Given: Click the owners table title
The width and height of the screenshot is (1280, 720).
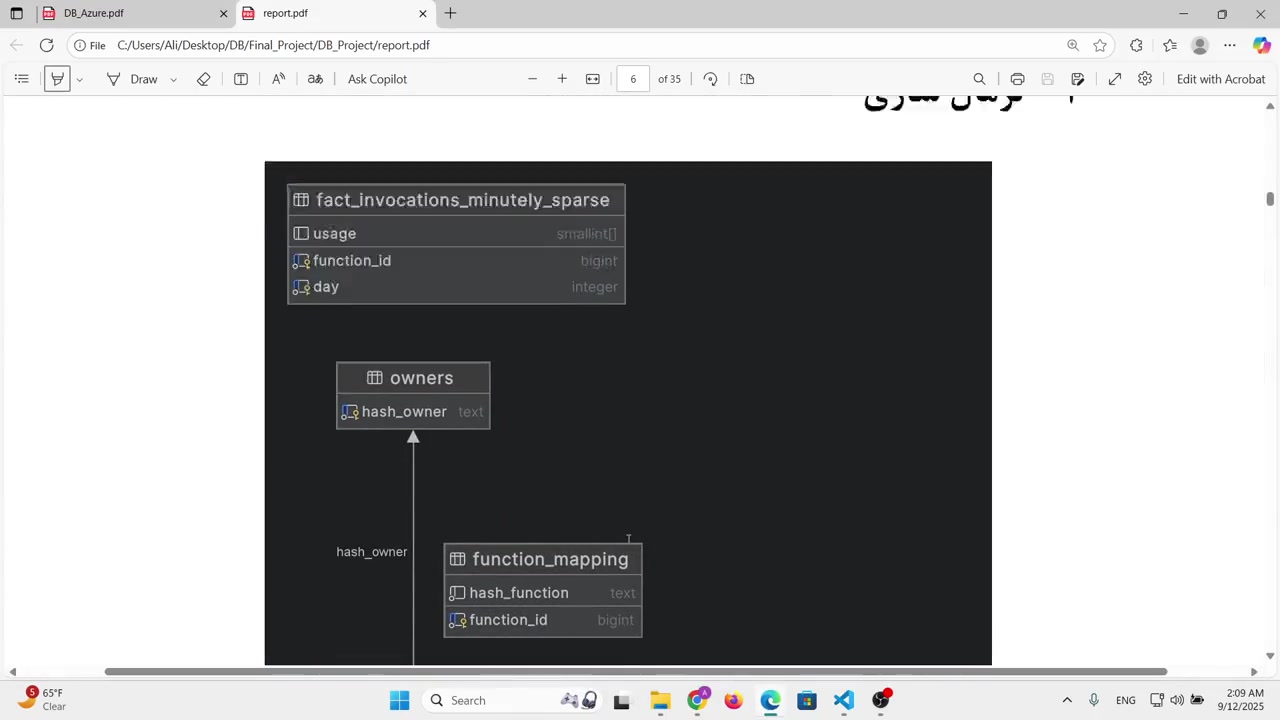Looking at the screenshot, I should click(421, 378).
